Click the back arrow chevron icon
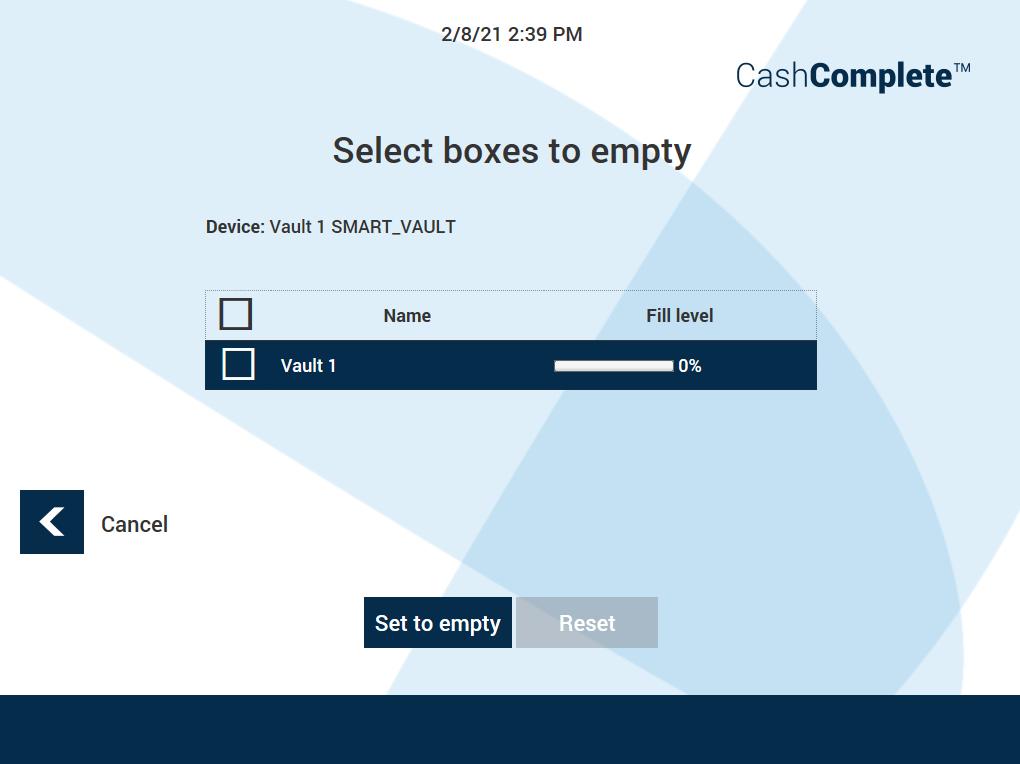The height and width of the screenshot is (764, 1020). [51, 522]
